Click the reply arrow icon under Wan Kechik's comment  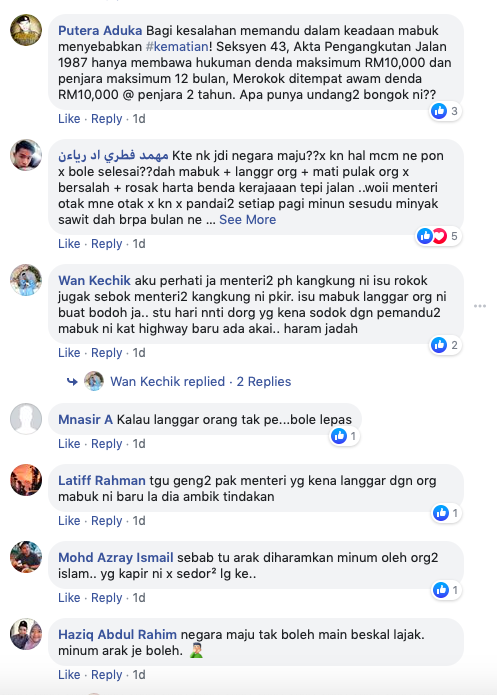point(72,381)
